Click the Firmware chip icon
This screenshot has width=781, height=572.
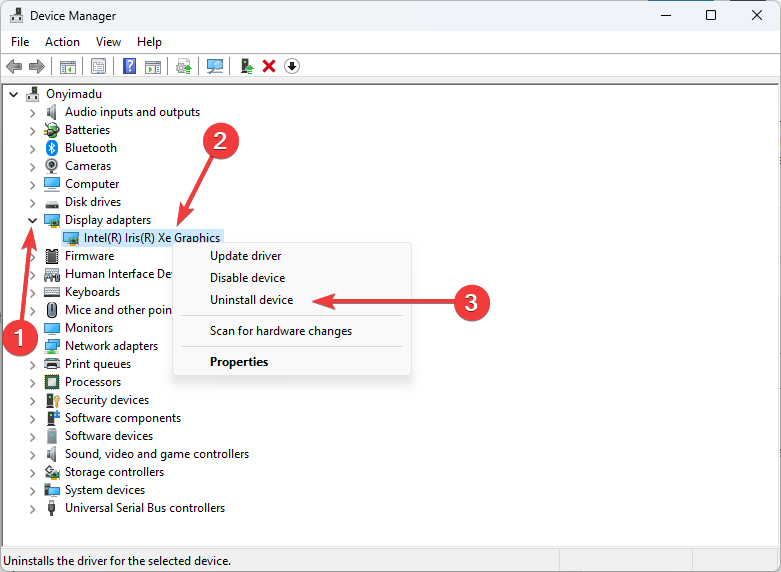(52, 256)
